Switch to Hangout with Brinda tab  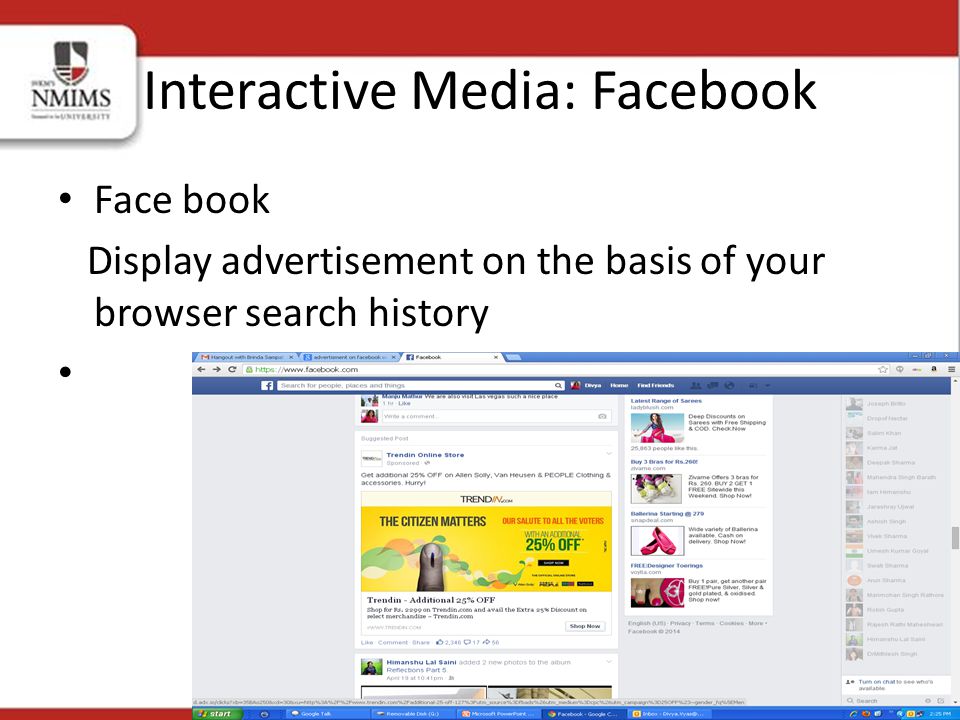(246, 357)
